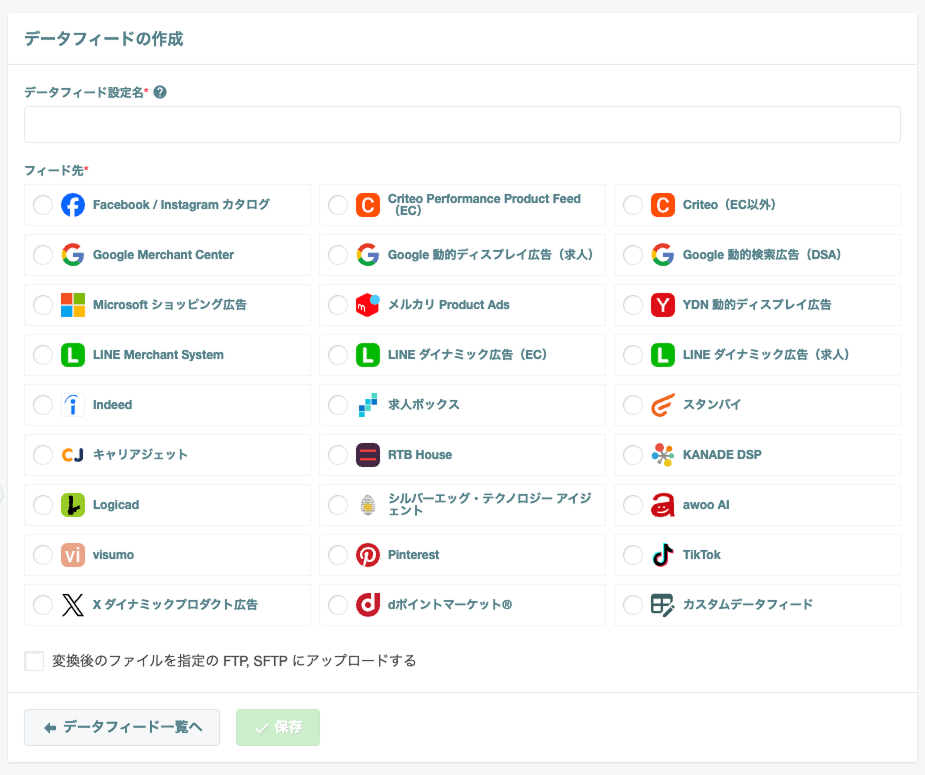Click the 求人ボックス label text
This screenshot has width=925, height=775.
tap(424, 405)
